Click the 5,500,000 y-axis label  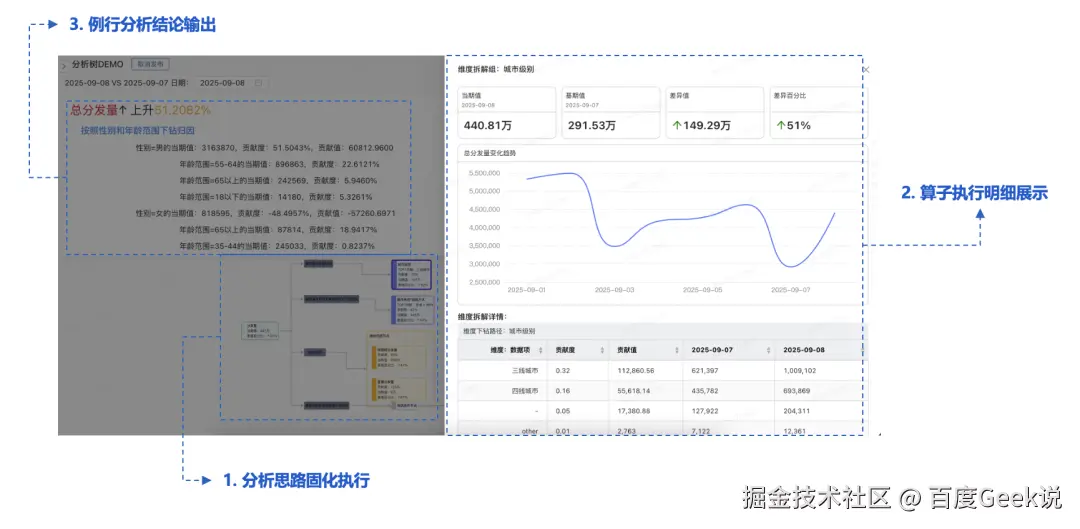[x=484, y=173]
